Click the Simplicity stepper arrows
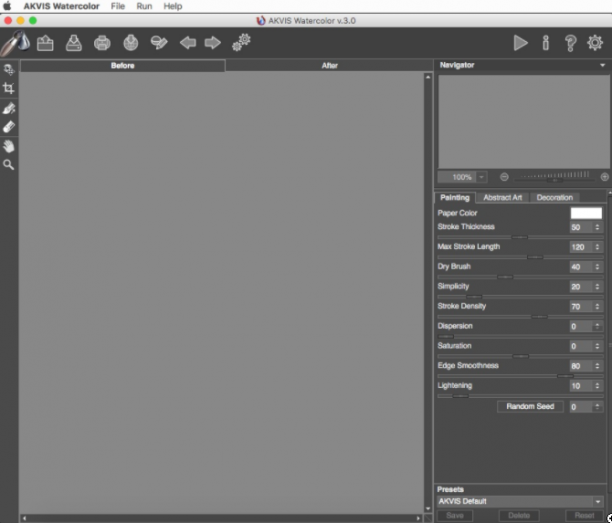The width and height of the screenshot is (612, 523). pos(597,287)
